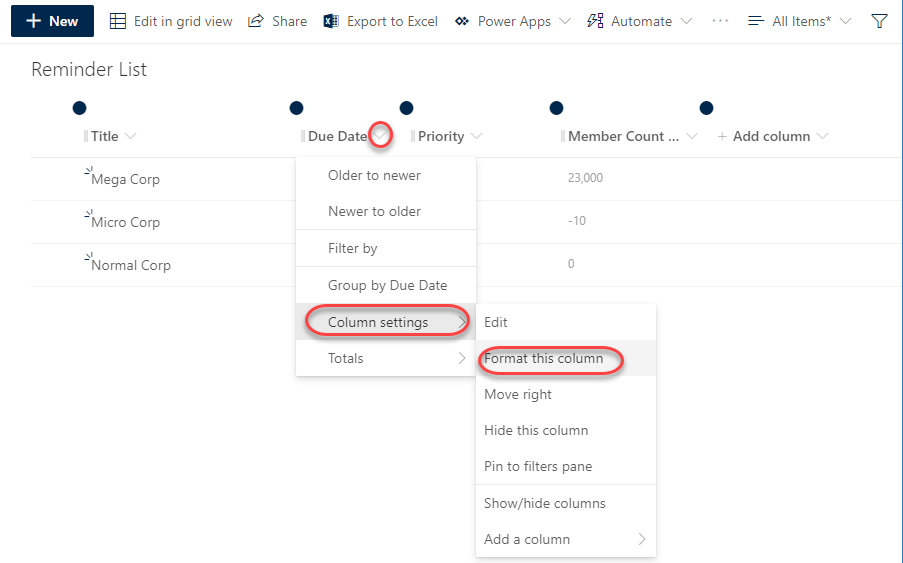The width and height of the screenshot is (903, 563).
Task: Open the Mega Corp list item
Action: tap(125, 180)
